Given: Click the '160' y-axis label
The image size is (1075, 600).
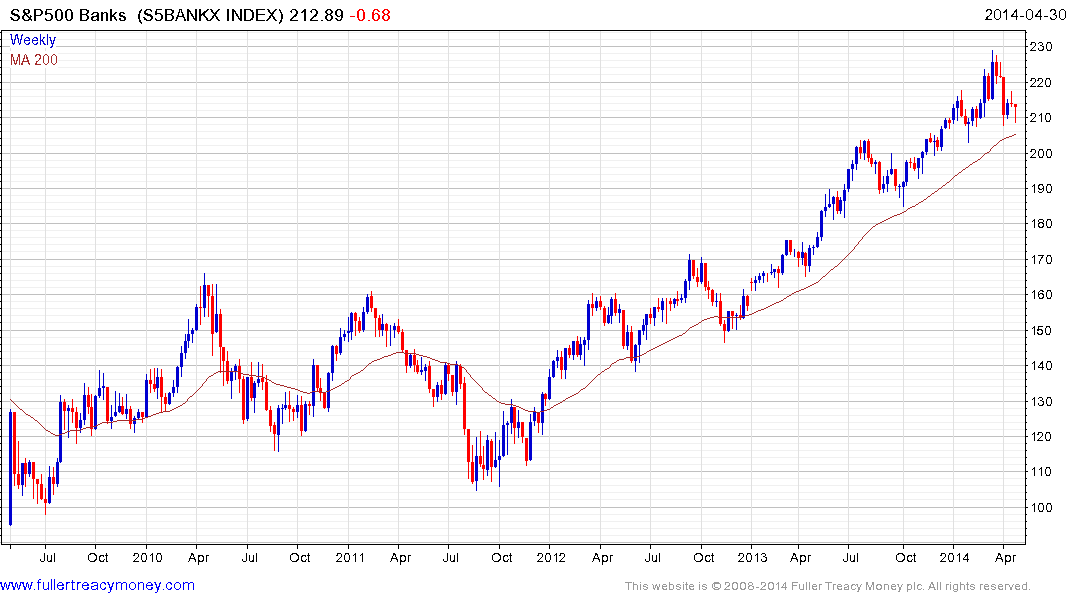Looking at the screenshot, I should pyautogui.click(x=1040, y=295).
